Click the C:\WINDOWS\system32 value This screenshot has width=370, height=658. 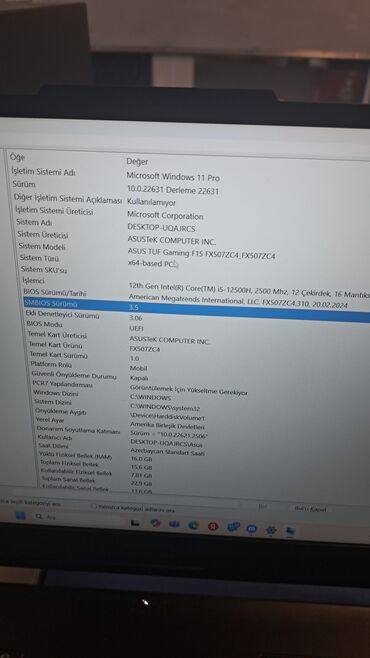click(x=165, y=407)
